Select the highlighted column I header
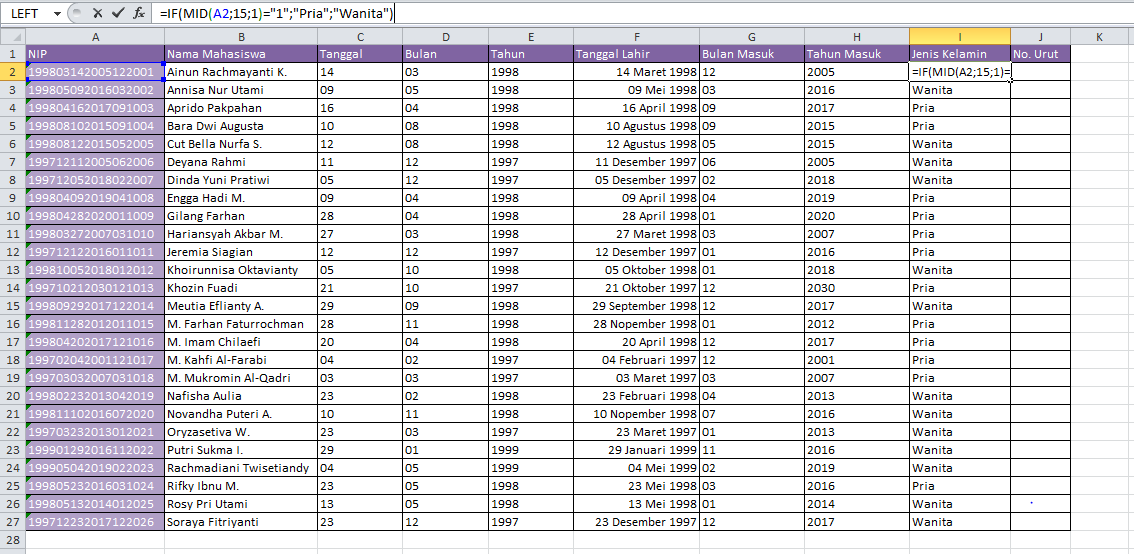This screenshot has width=1134, height=554. (960, 36)
